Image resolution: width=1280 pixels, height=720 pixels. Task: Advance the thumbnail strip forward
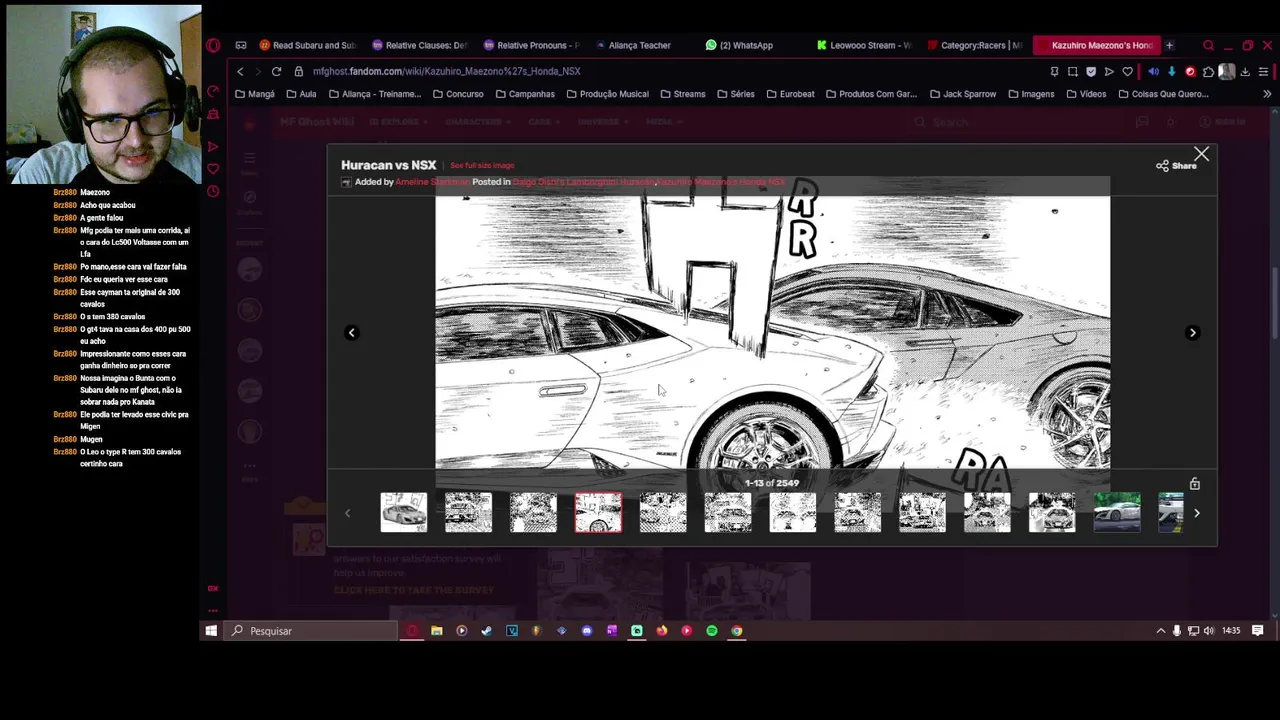point(1197,513)
